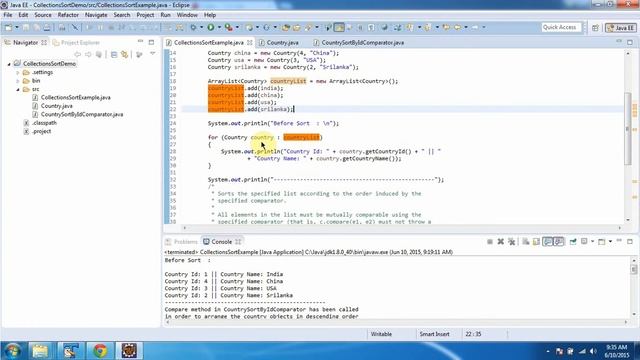Click the Windows Start button
The width and height of the screenshot is (640, 360).
[x=12, y=351]
